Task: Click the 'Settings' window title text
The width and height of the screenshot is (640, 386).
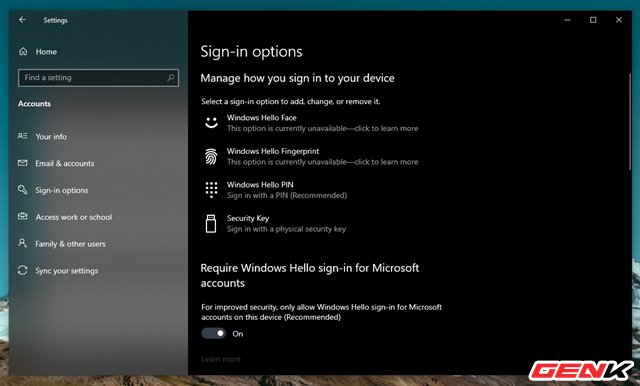Action: coord(56,20)
